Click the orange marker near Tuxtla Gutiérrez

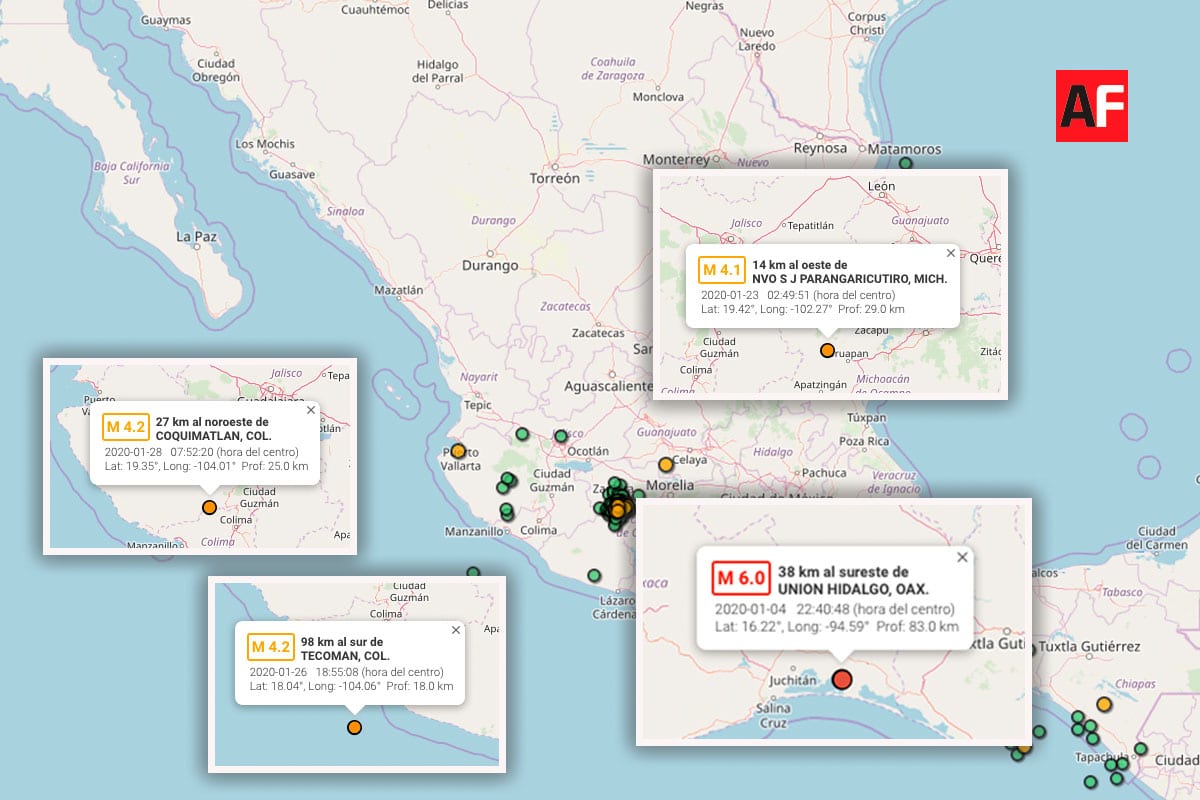(1103, 704)
